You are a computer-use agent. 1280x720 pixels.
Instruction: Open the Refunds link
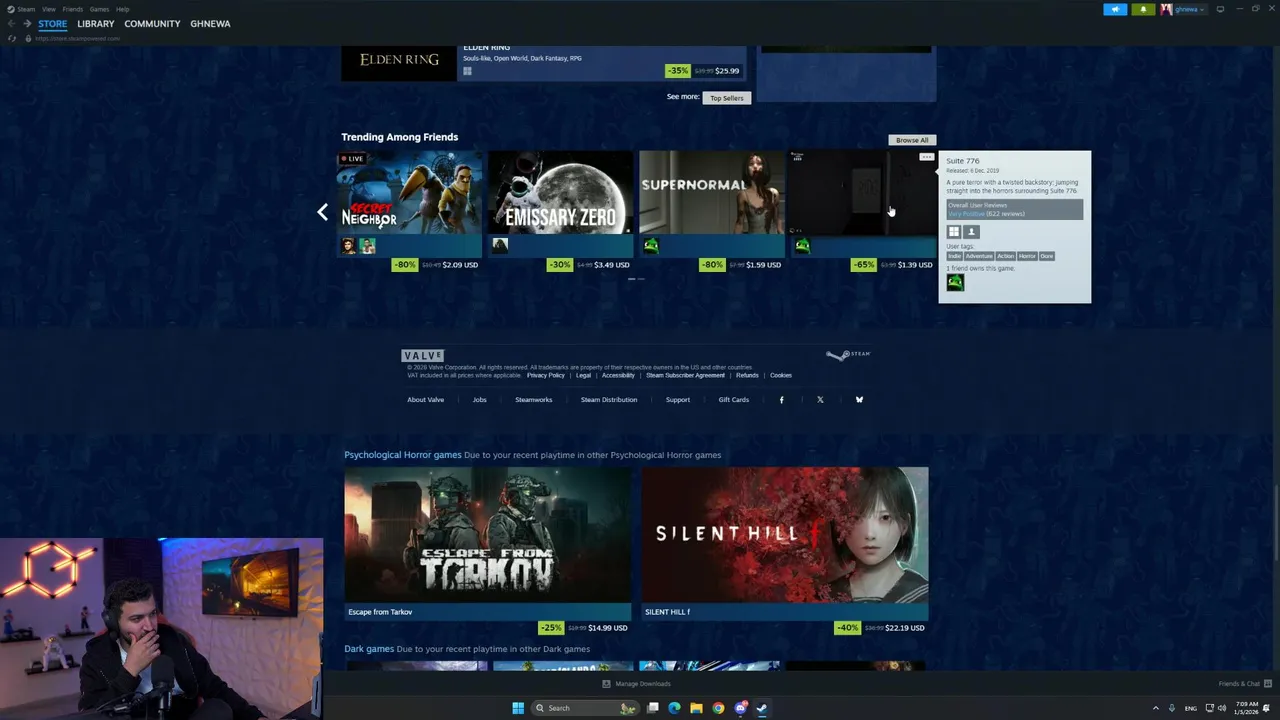[747, 375]
